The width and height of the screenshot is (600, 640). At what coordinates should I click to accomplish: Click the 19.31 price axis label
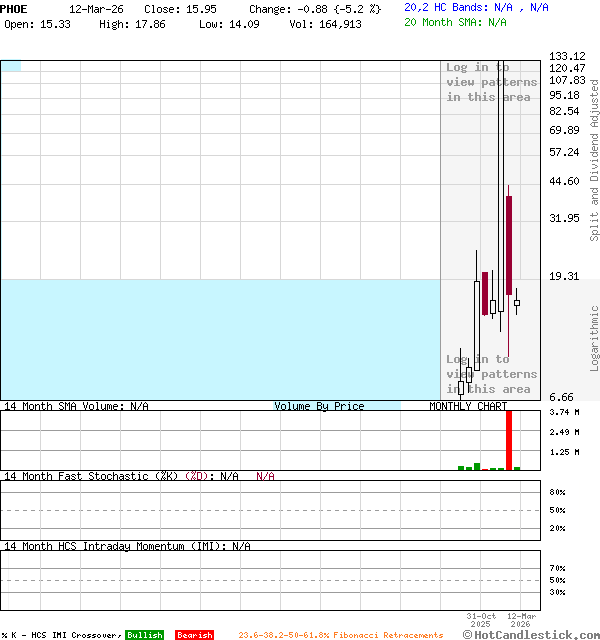click(x=565, y=276)
